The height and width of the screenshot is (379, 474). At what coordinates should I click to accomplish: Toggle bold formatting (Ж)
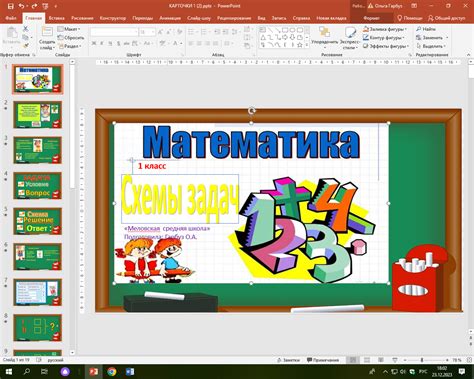point(94,44)
